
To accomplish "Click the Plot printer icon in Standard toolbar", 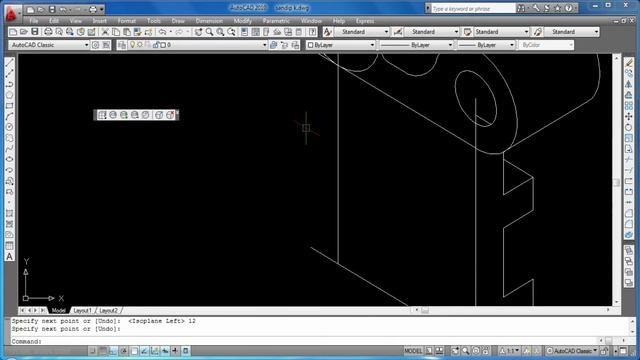I will 48,32.
